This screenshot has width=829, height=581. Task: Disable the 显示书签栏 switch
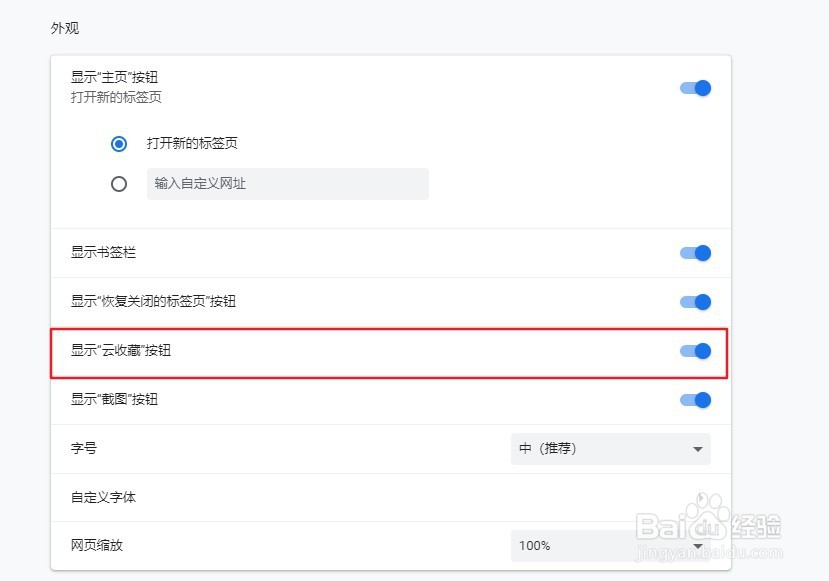(695, 253)
